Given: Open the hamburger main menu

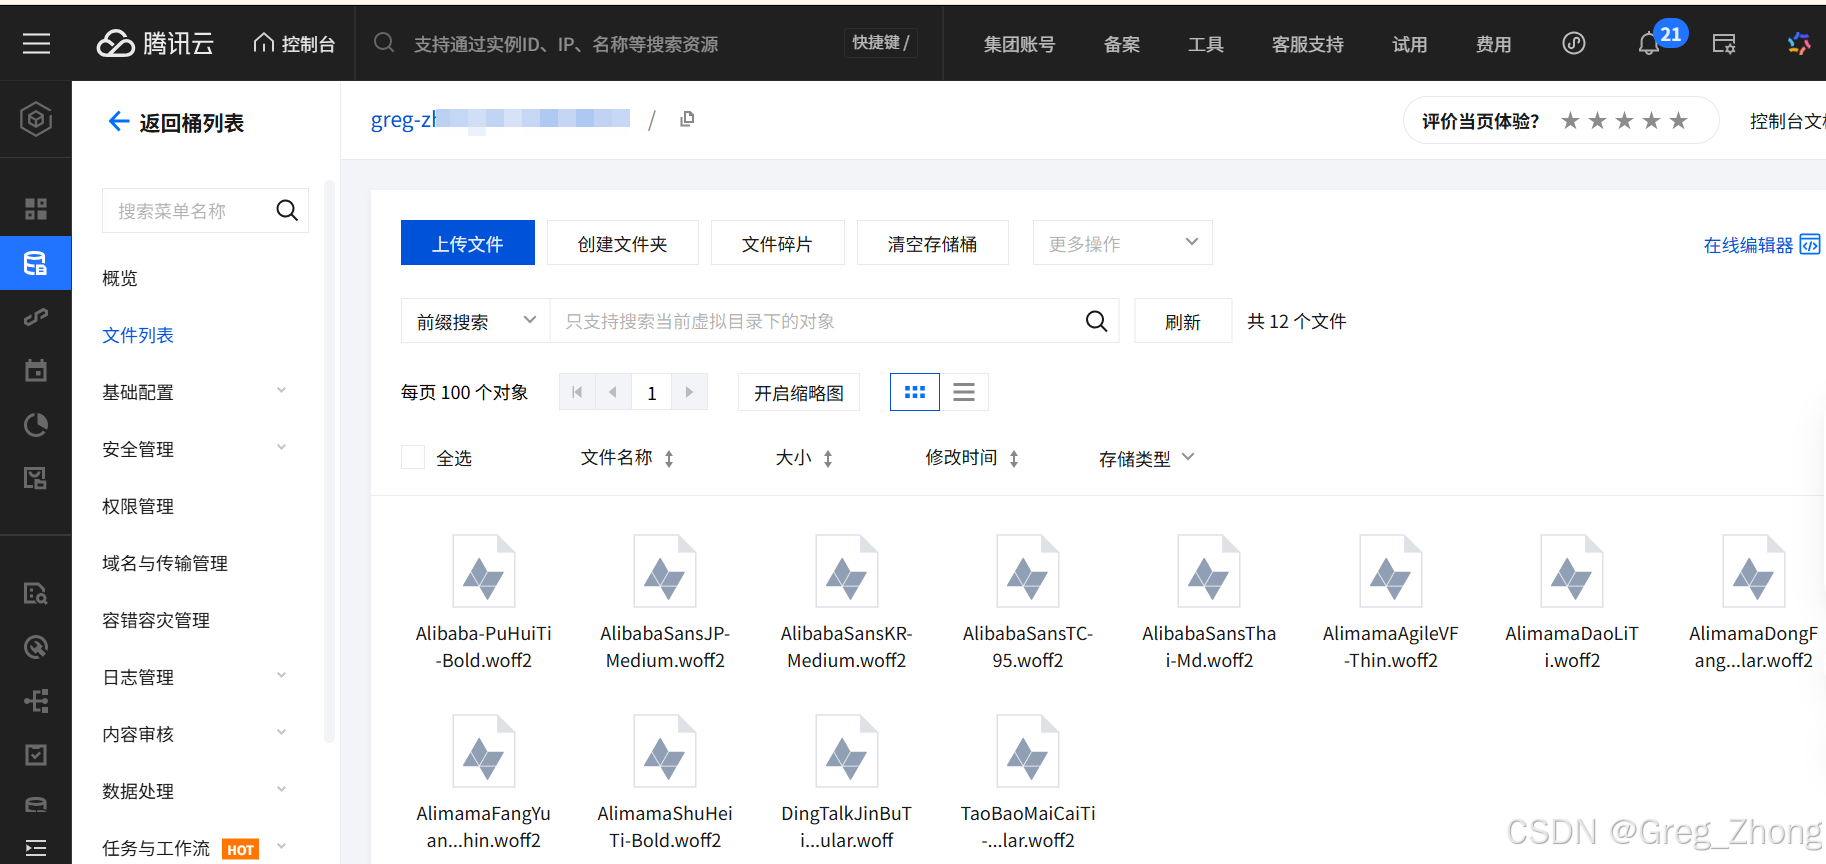Looking at the screenshot, I should click(x=36, y=44).
